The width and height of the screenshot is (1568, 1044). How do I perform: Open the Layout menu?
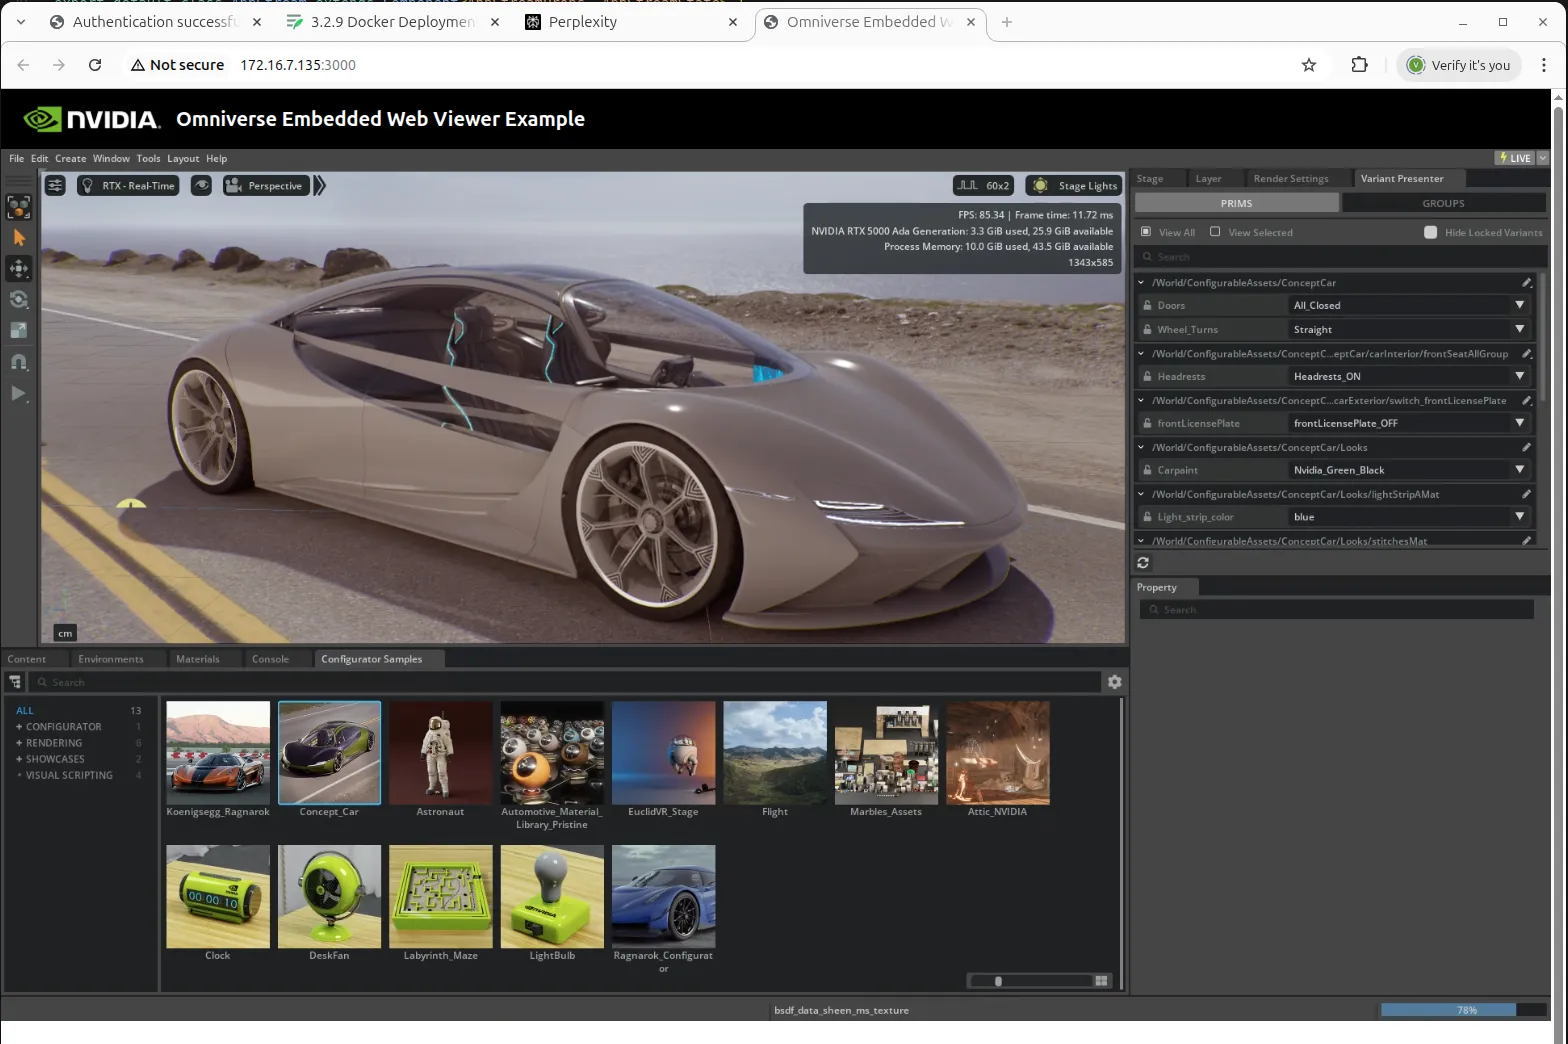coord(183,158)
